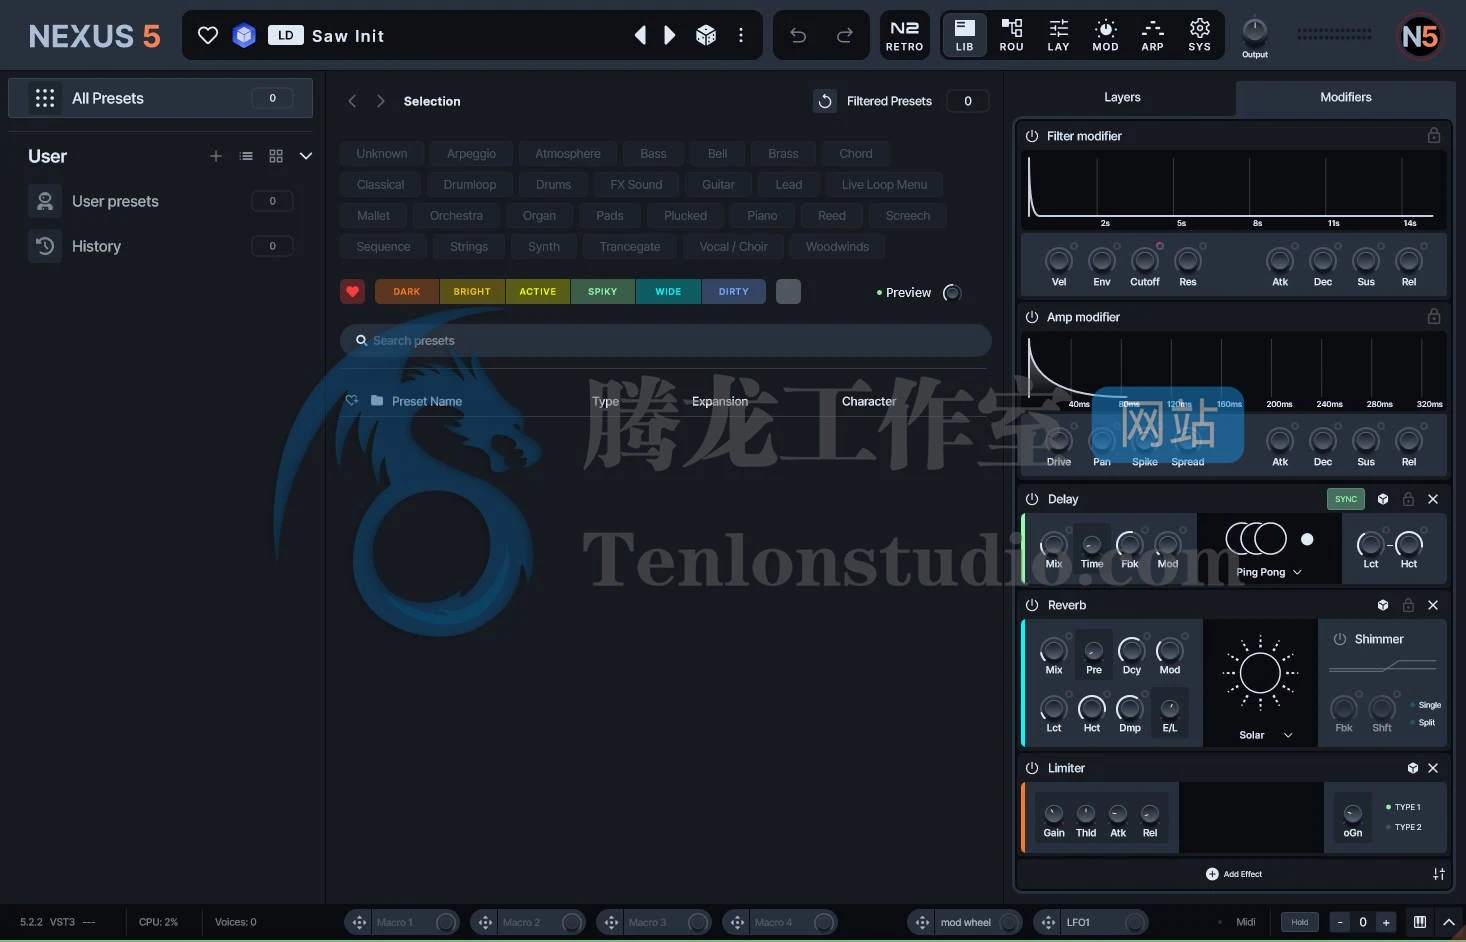Click the blue cube expansion icon
Viewport: 1466px width, 942px height.
pyautogui.click(x=244, y=36)
